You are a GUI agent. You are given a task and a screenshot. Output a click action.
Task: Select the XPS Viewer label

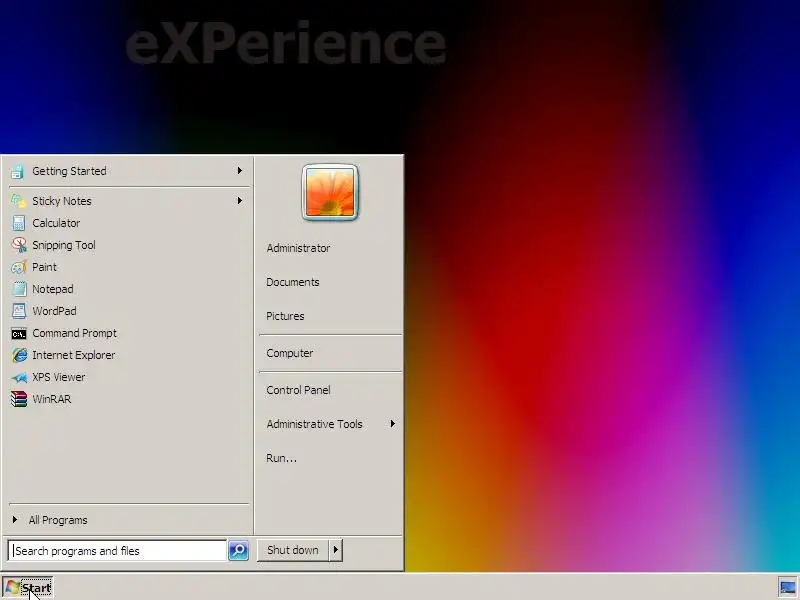59,377
